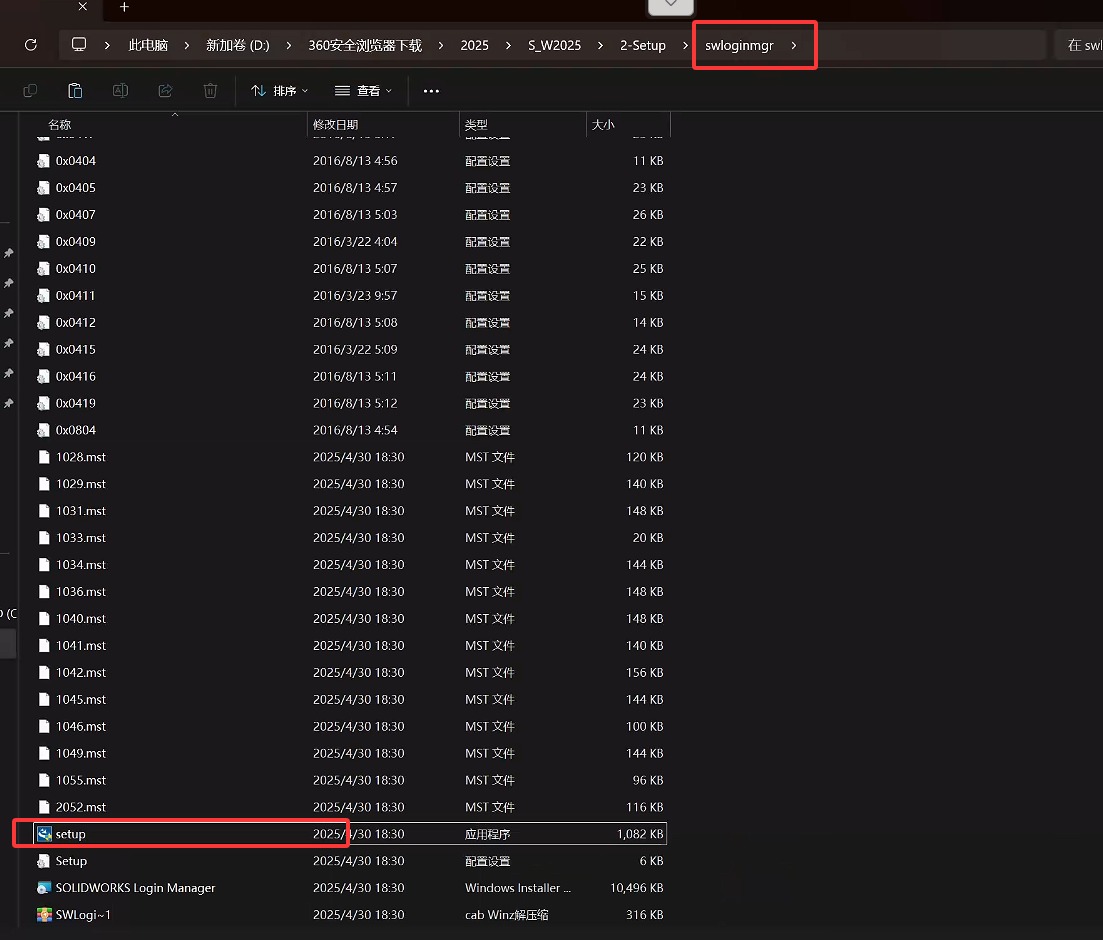The height and width of the screenshot is (940, 1103).
Task: Click the delete trash icon in the toolbar
Action: pyautogui.click(x=210, y=91)
